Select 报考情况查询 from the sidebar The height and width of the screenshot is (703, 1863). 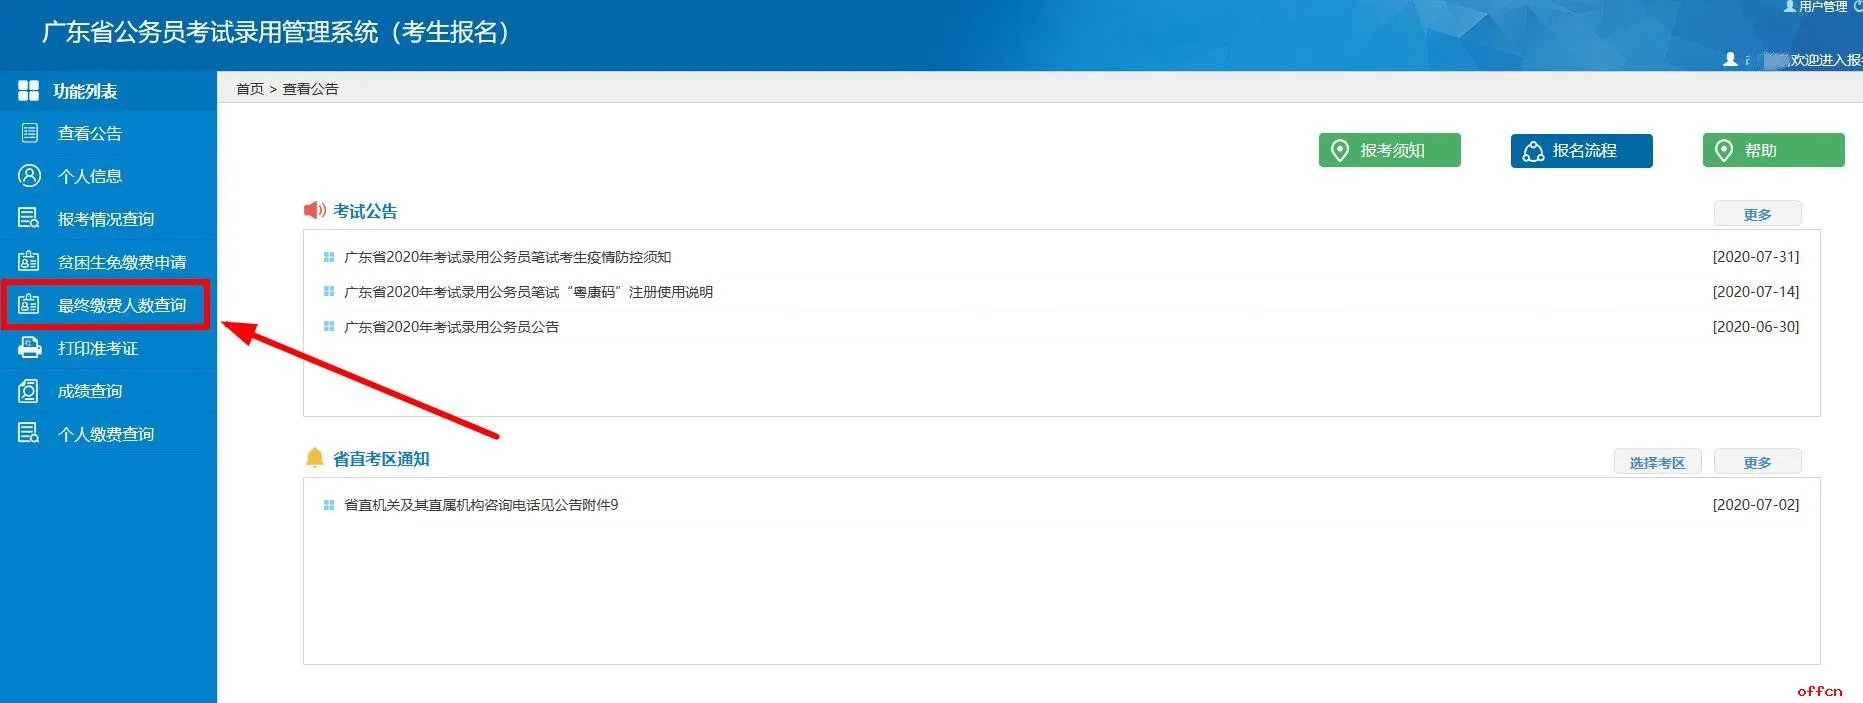tap(108, 219)
